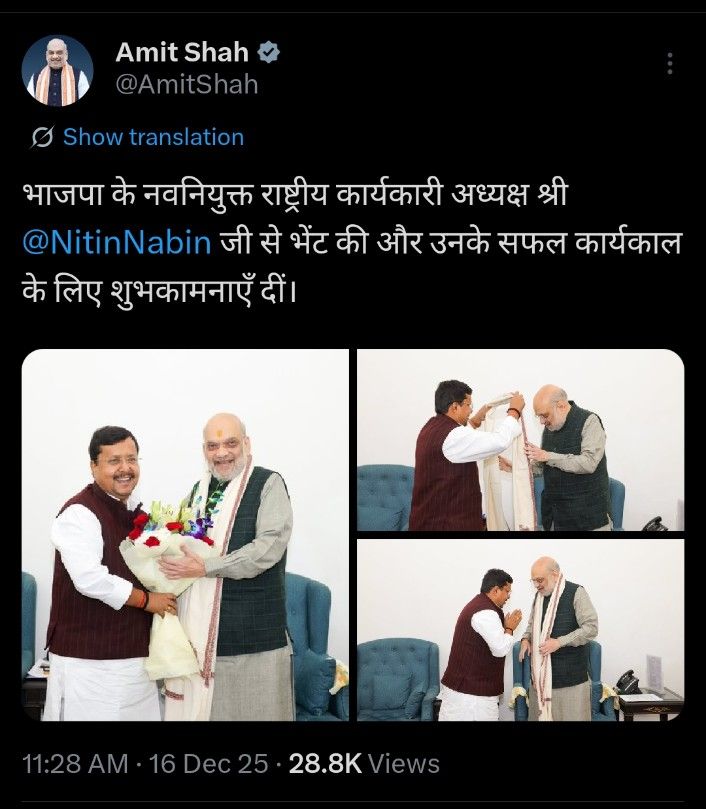Viewport: 706px width, 809px height.
Task: Click the 11:28 AM timestamp
Action: coord(75,764)
